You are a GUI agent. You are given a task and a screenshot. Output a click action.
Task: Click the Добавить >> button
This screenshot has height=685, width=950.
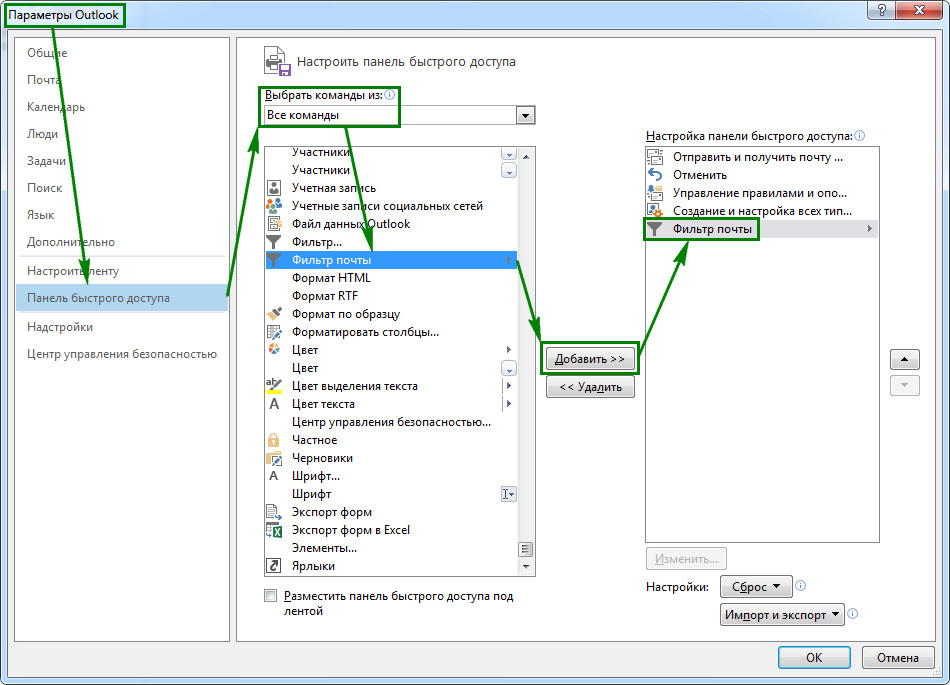pos(590,359)
